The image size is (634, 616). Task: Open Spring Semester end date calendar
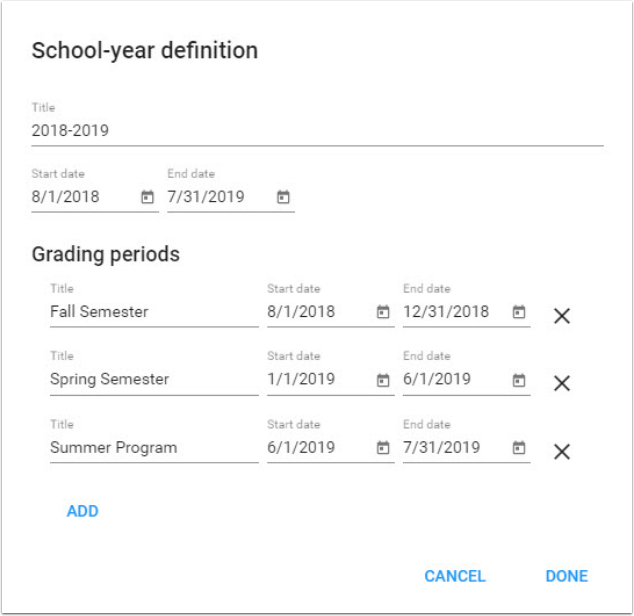point(518,380)
